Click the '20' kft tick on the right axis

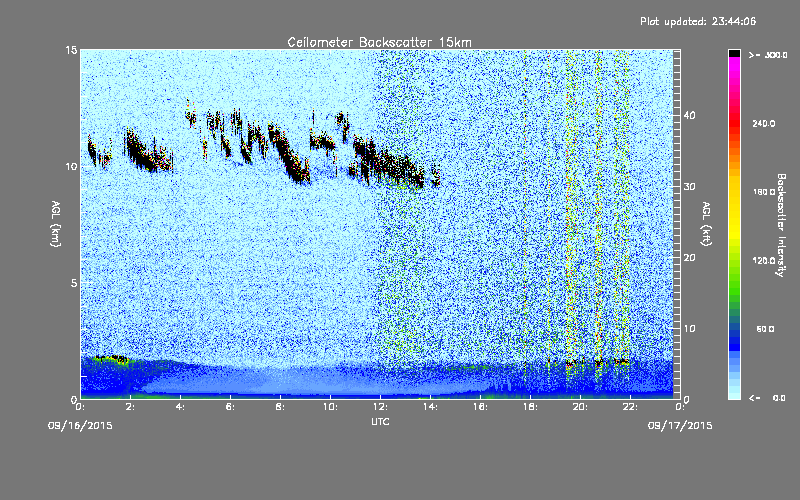689,257
